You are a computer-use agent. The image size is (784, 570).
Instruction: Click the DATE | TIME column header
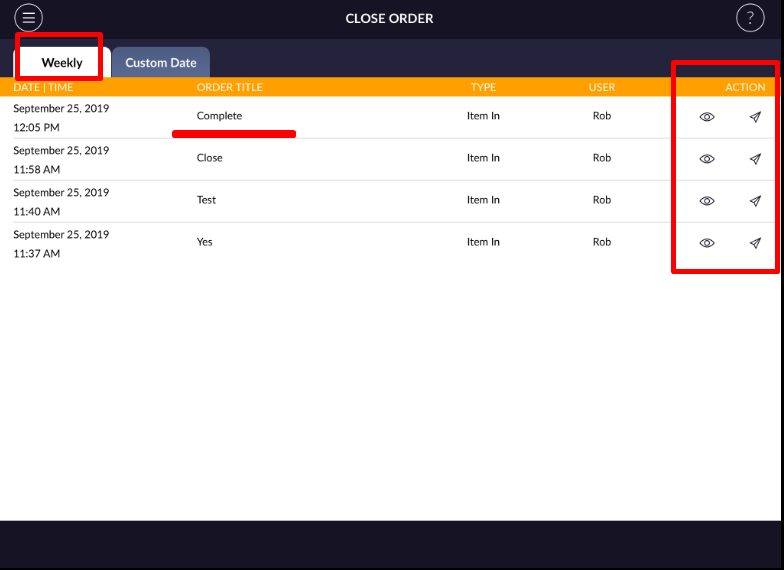(43, 88)
